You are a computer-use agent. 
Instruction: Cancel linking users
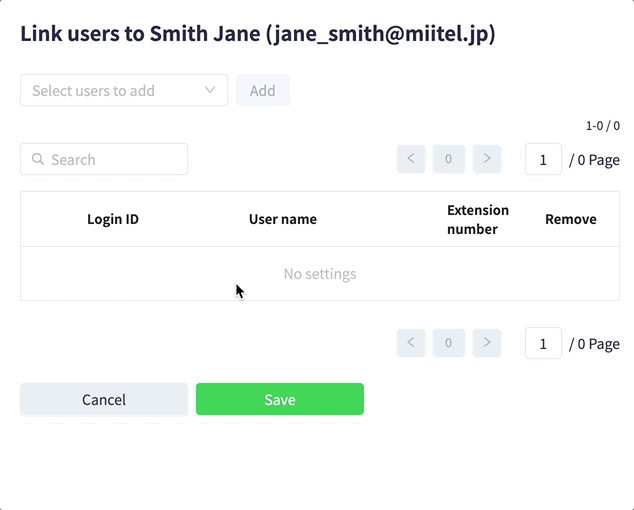[x=104, y=399]
